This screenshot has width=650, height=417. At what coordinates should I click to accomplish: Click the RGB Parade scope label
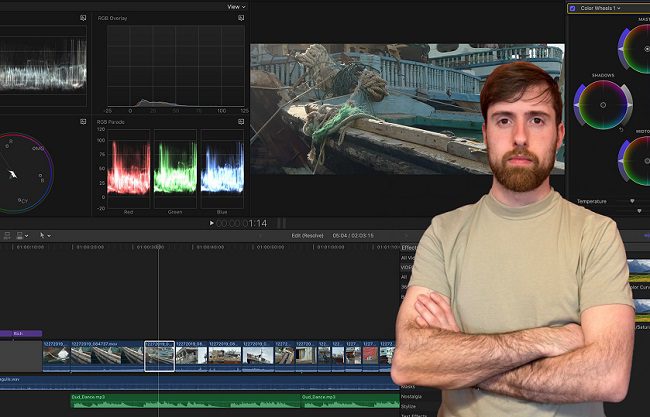[111, 122]
